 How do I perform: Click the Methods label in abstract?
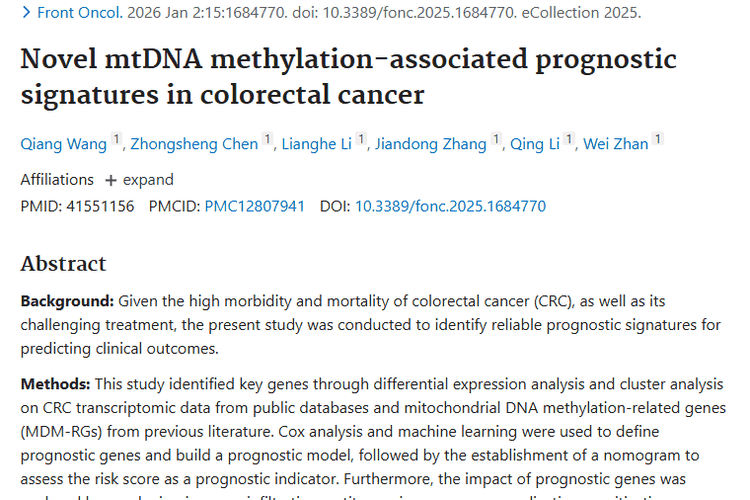click(x=56, y=384)
